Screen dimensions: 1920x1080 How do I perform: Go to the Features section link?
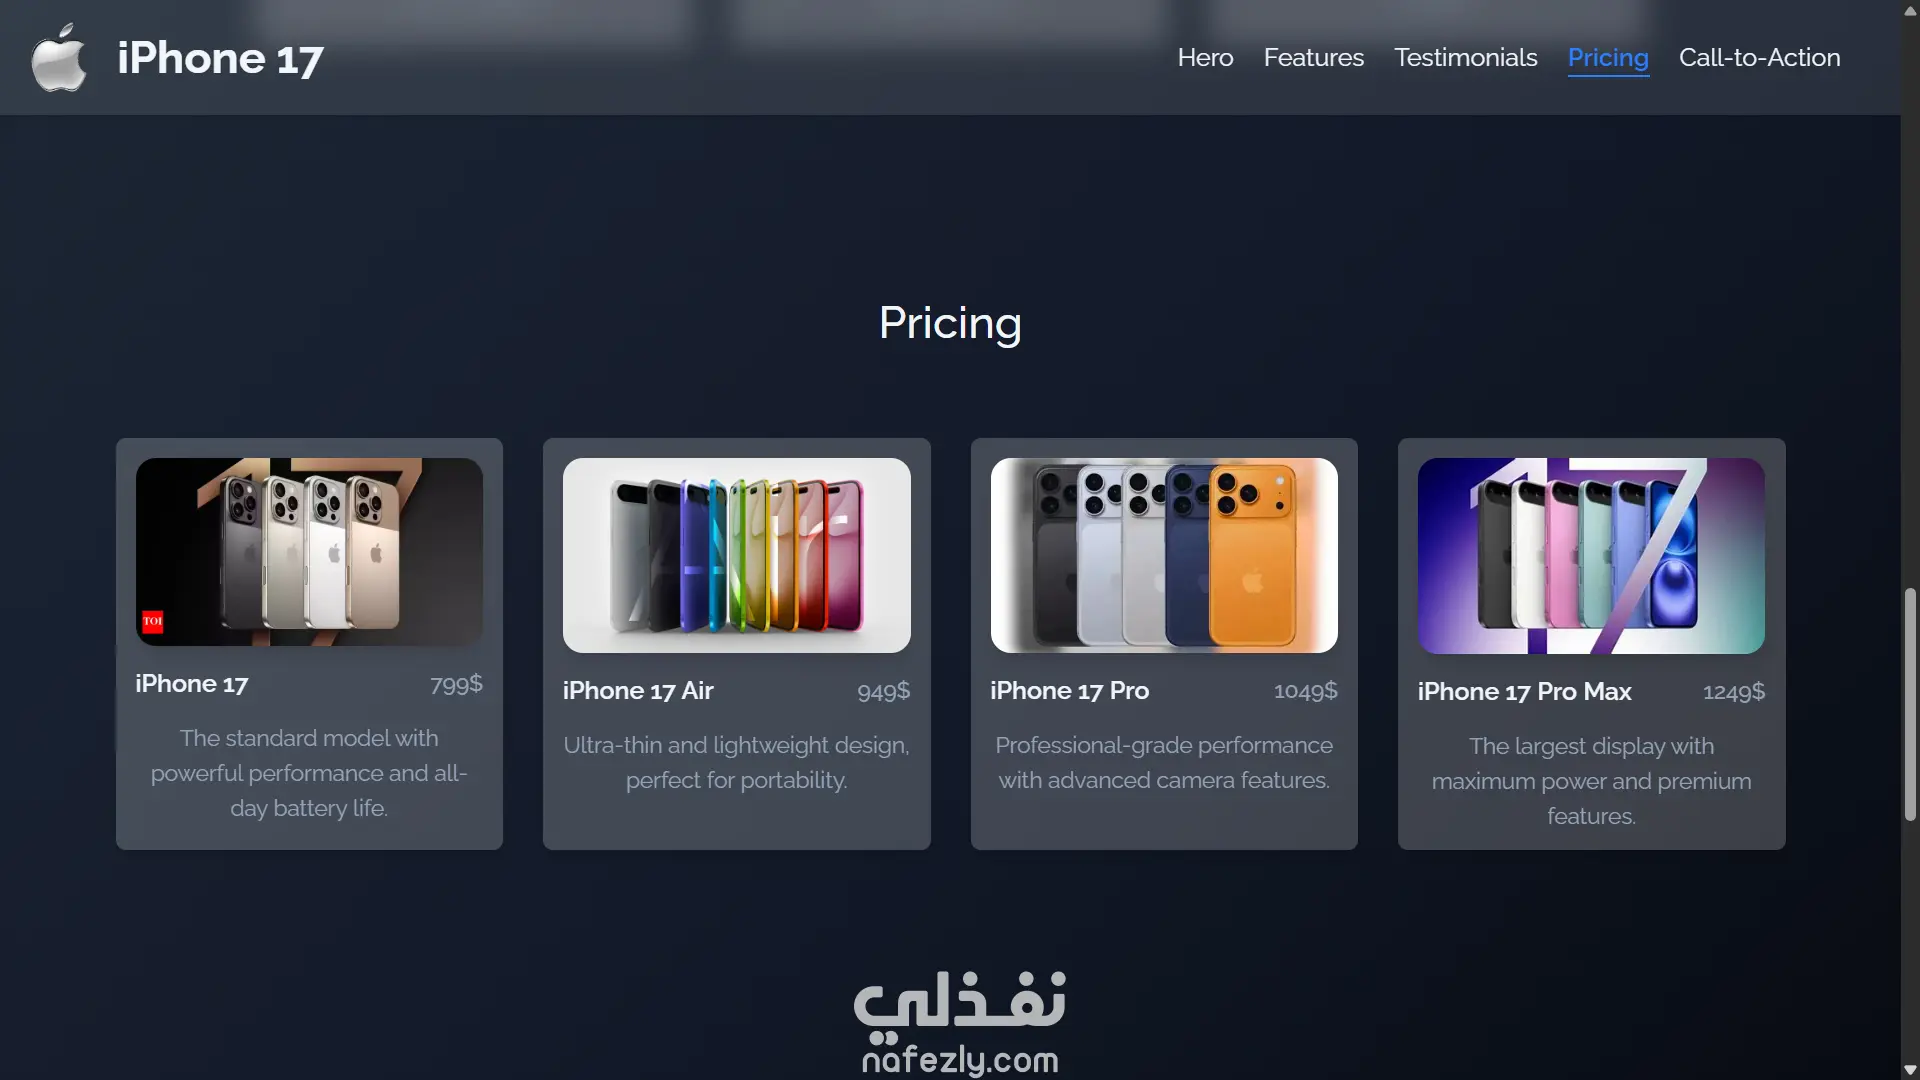pyautogui.click(x=1313, y=58)
